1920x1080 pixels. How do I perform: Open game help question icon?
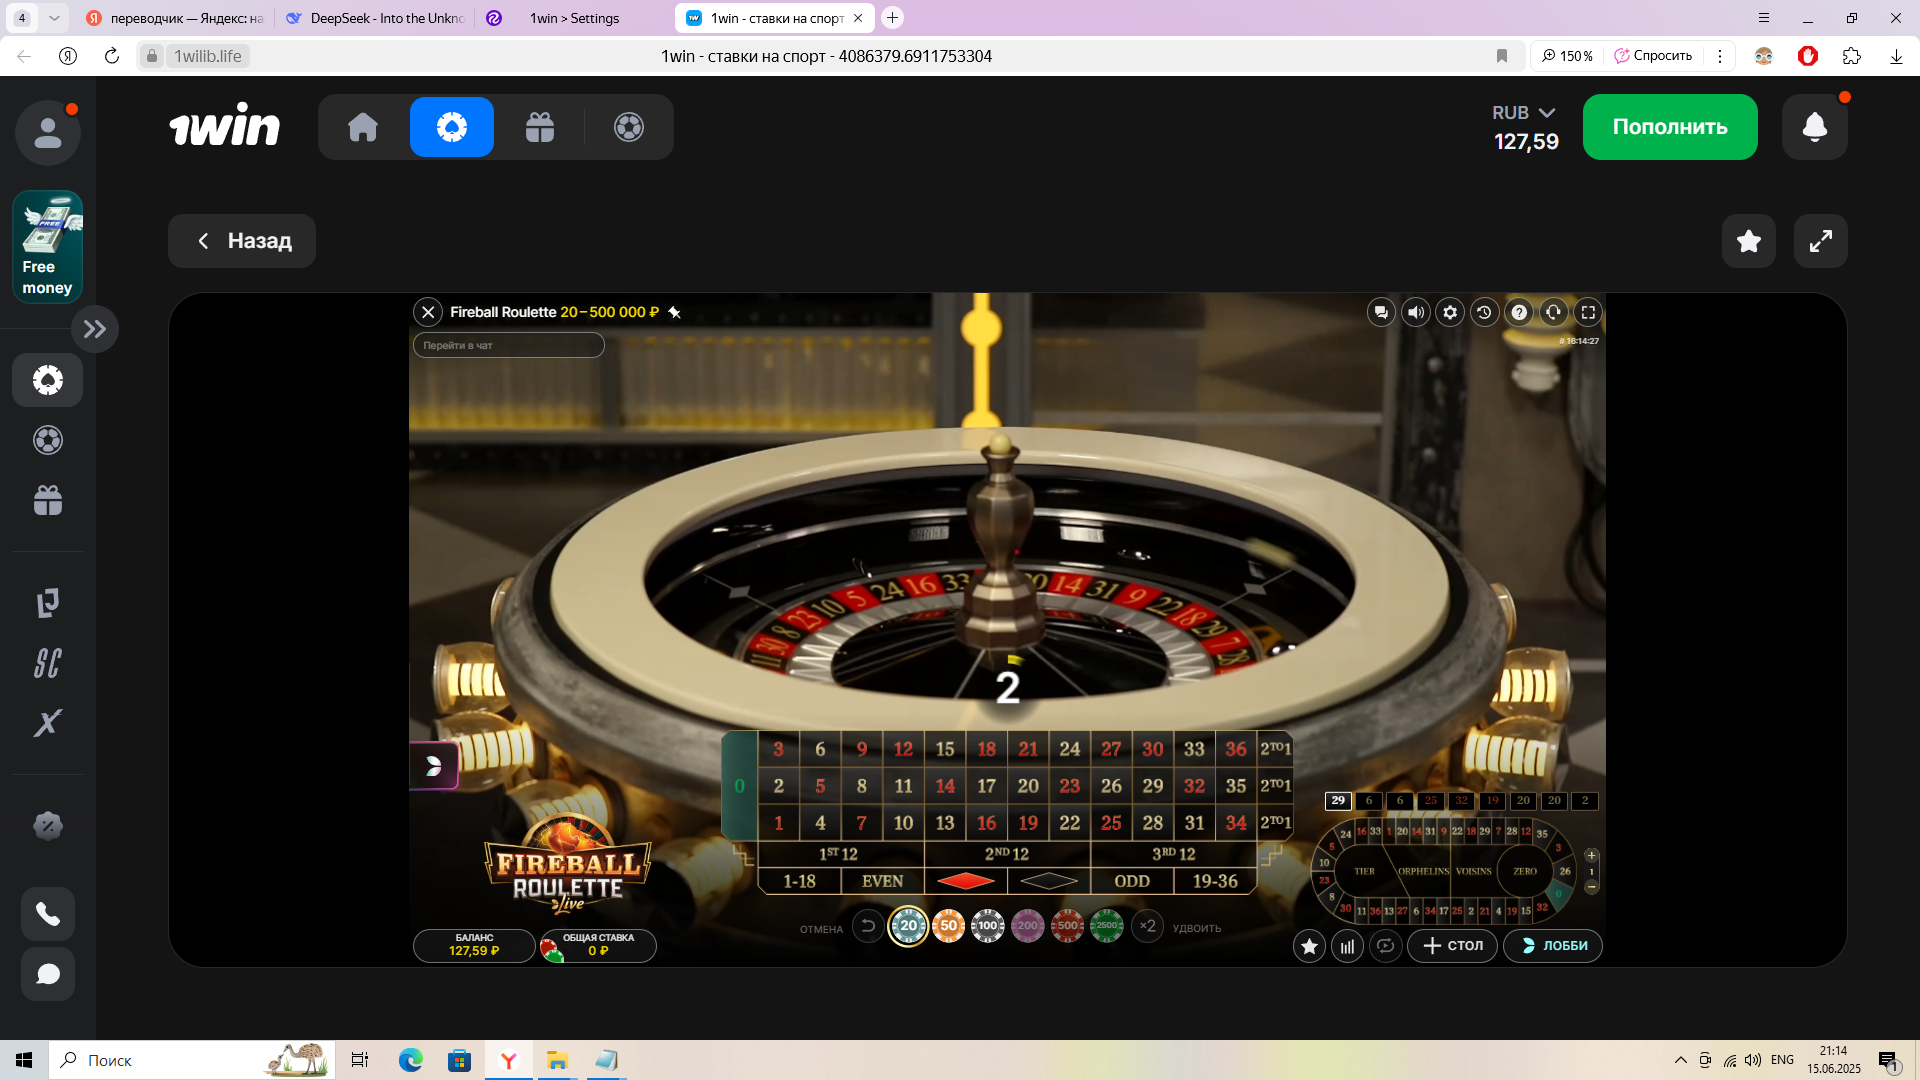pyautogui.click(x=1519, y=312)
